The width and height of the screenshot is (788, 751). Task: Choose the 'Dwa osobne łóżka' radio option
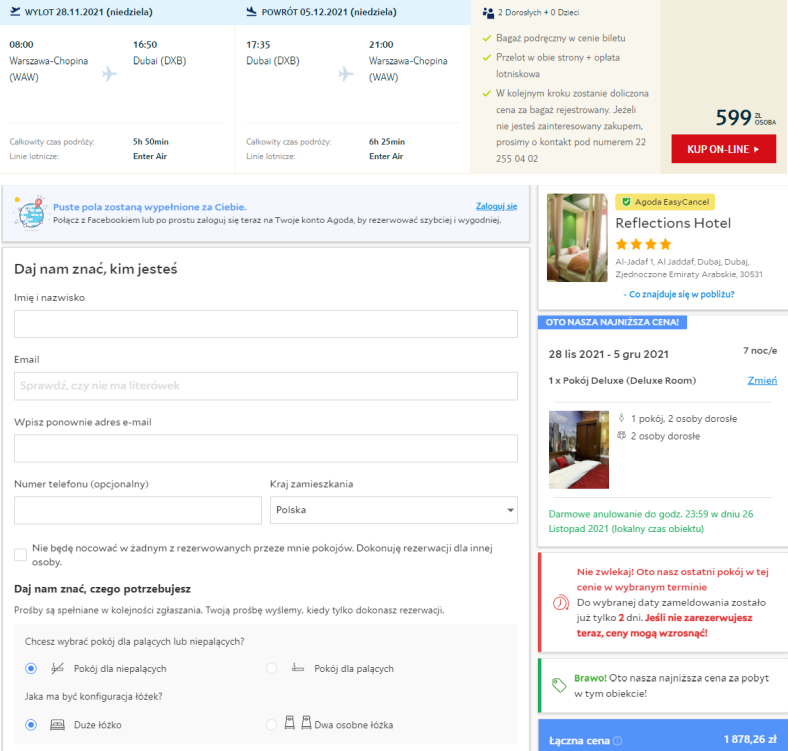pyautogui.click(x=271, y=725)
